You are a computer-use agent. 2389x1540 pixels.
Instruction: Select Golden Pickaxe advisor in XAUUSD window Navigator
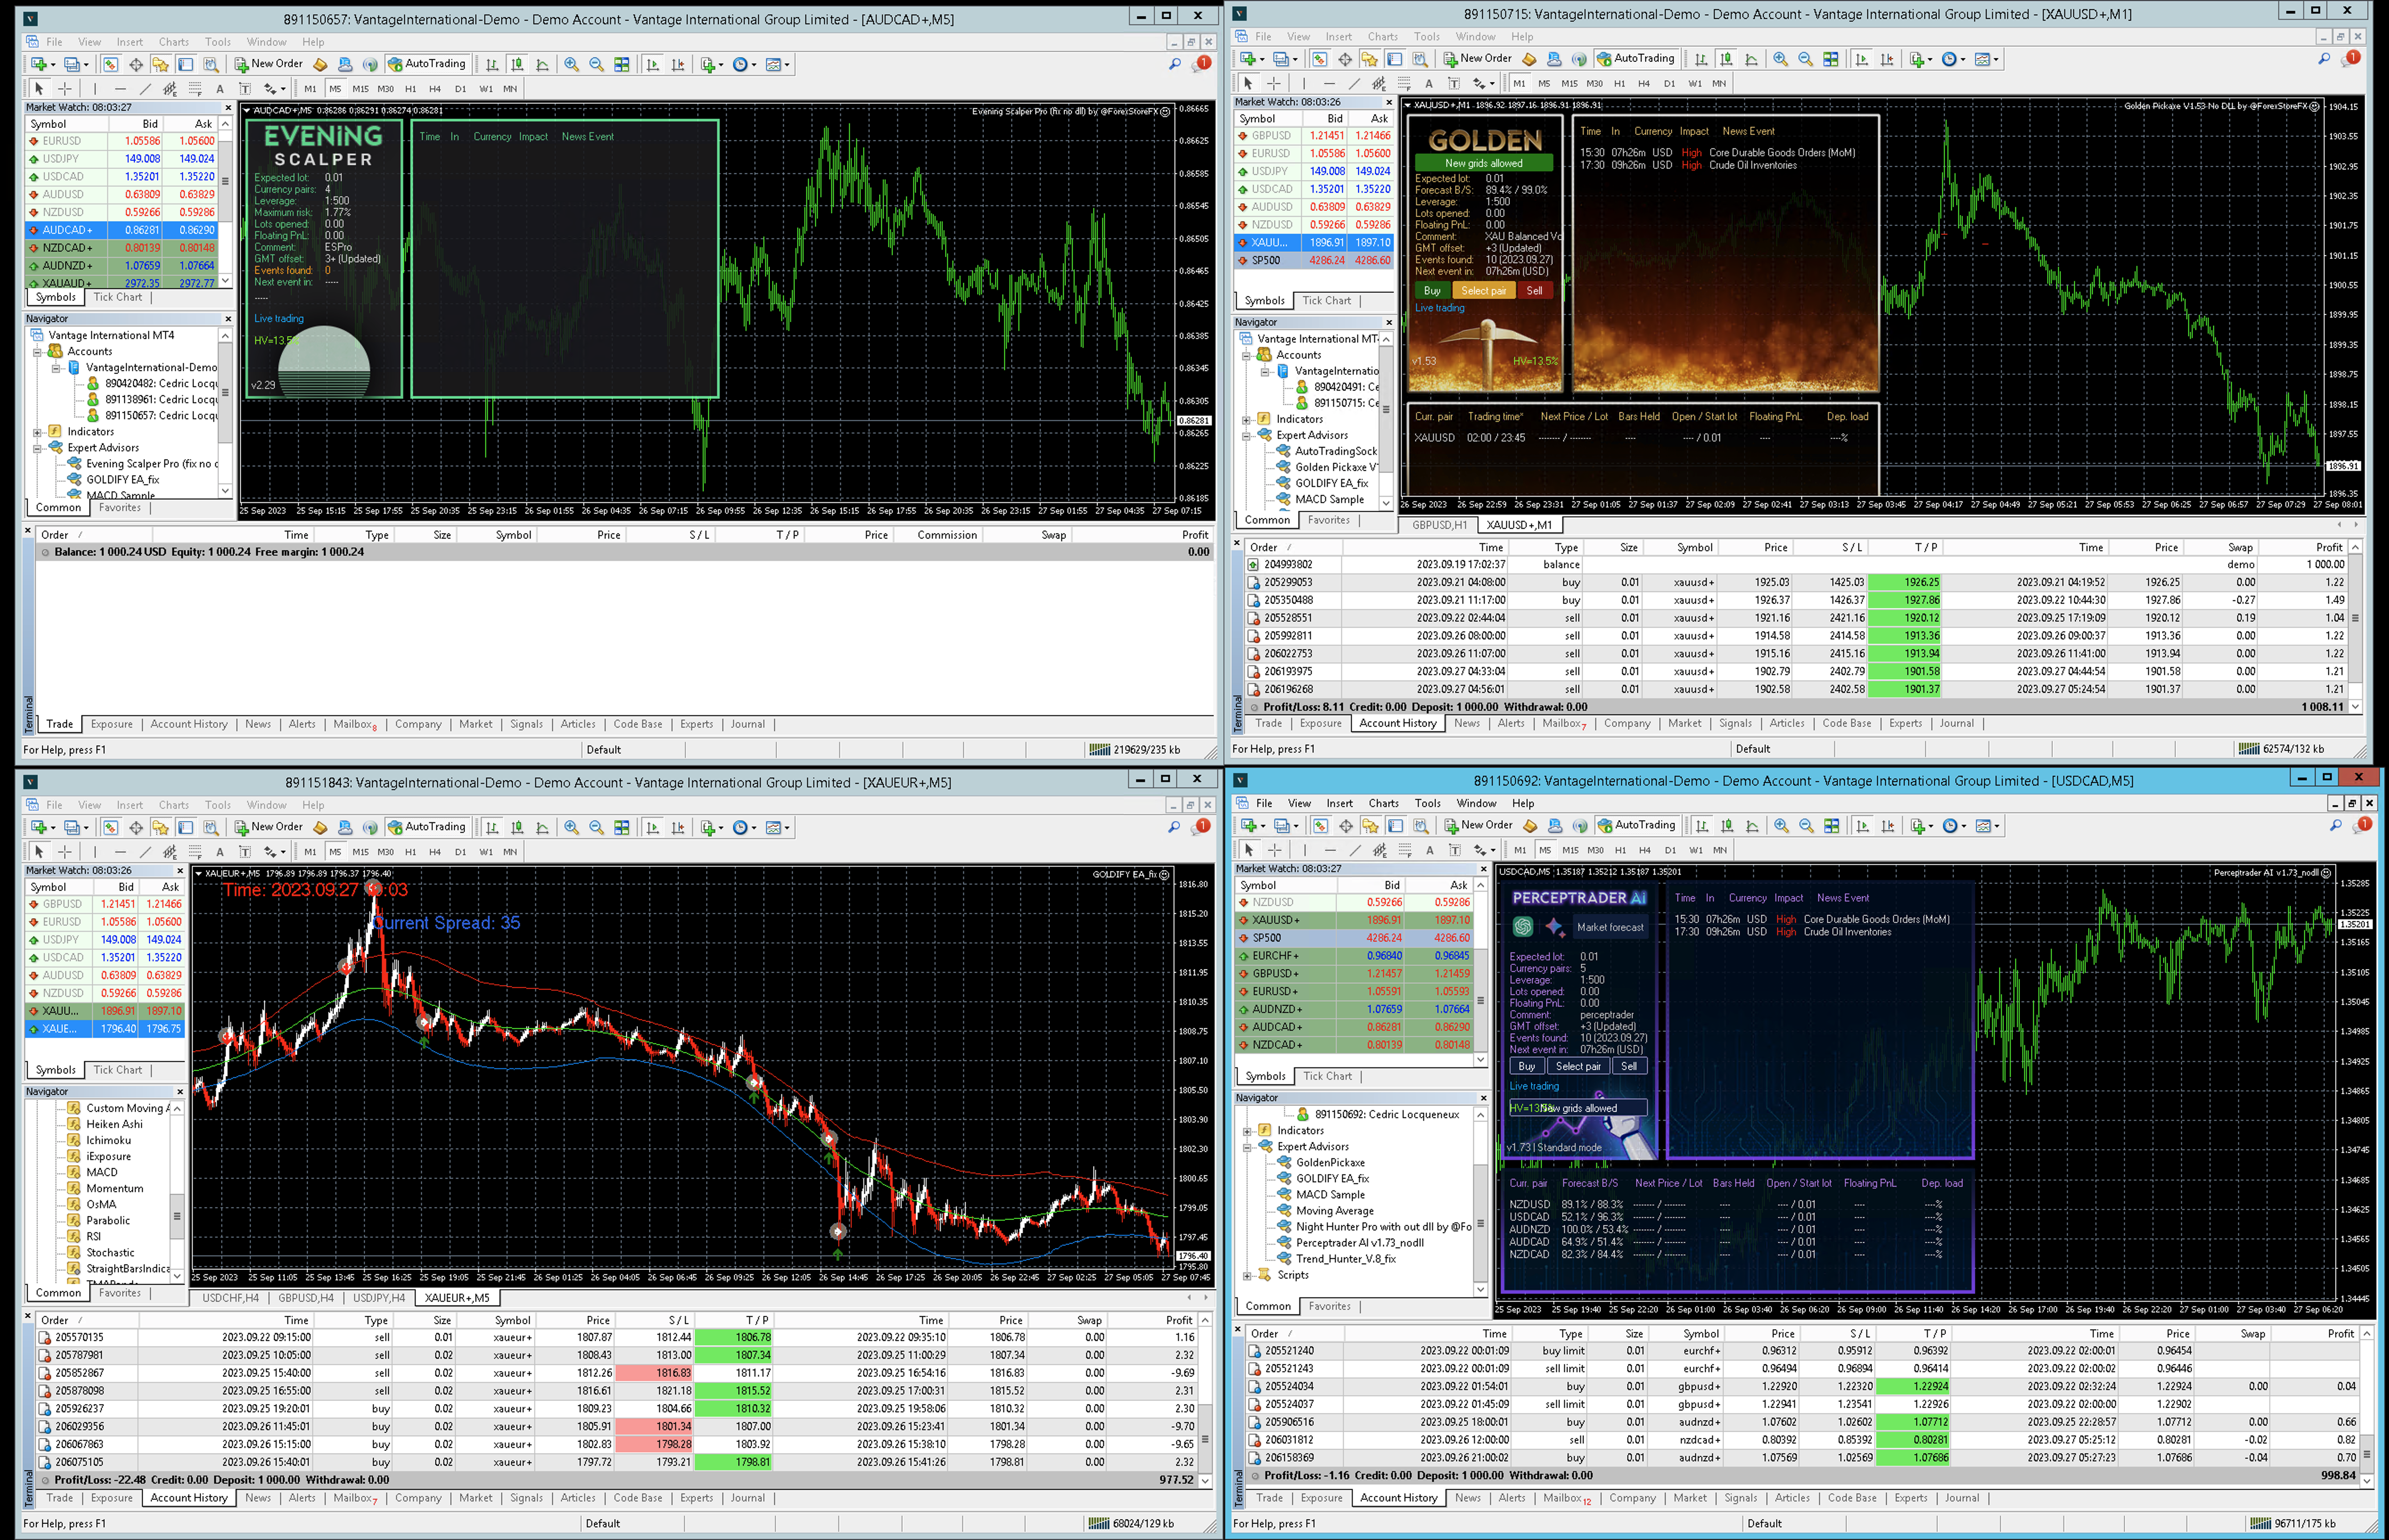click(1328, 467)
